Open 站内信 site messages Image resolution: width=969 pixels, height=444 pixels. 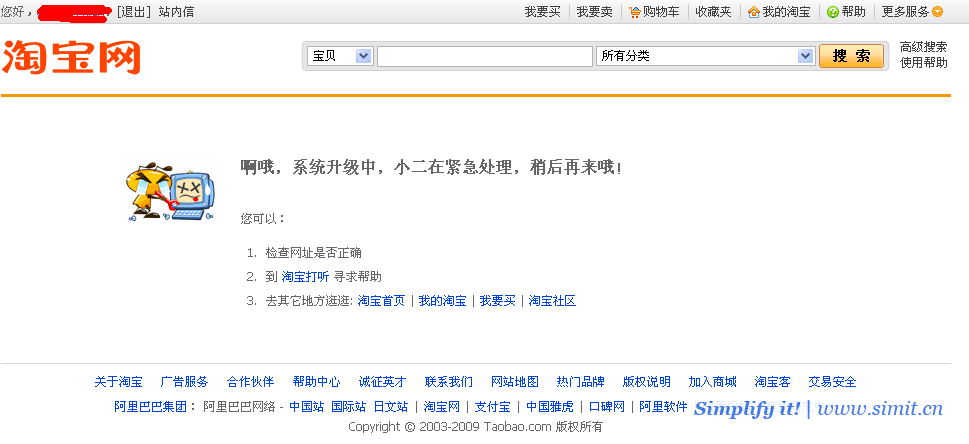176,12
